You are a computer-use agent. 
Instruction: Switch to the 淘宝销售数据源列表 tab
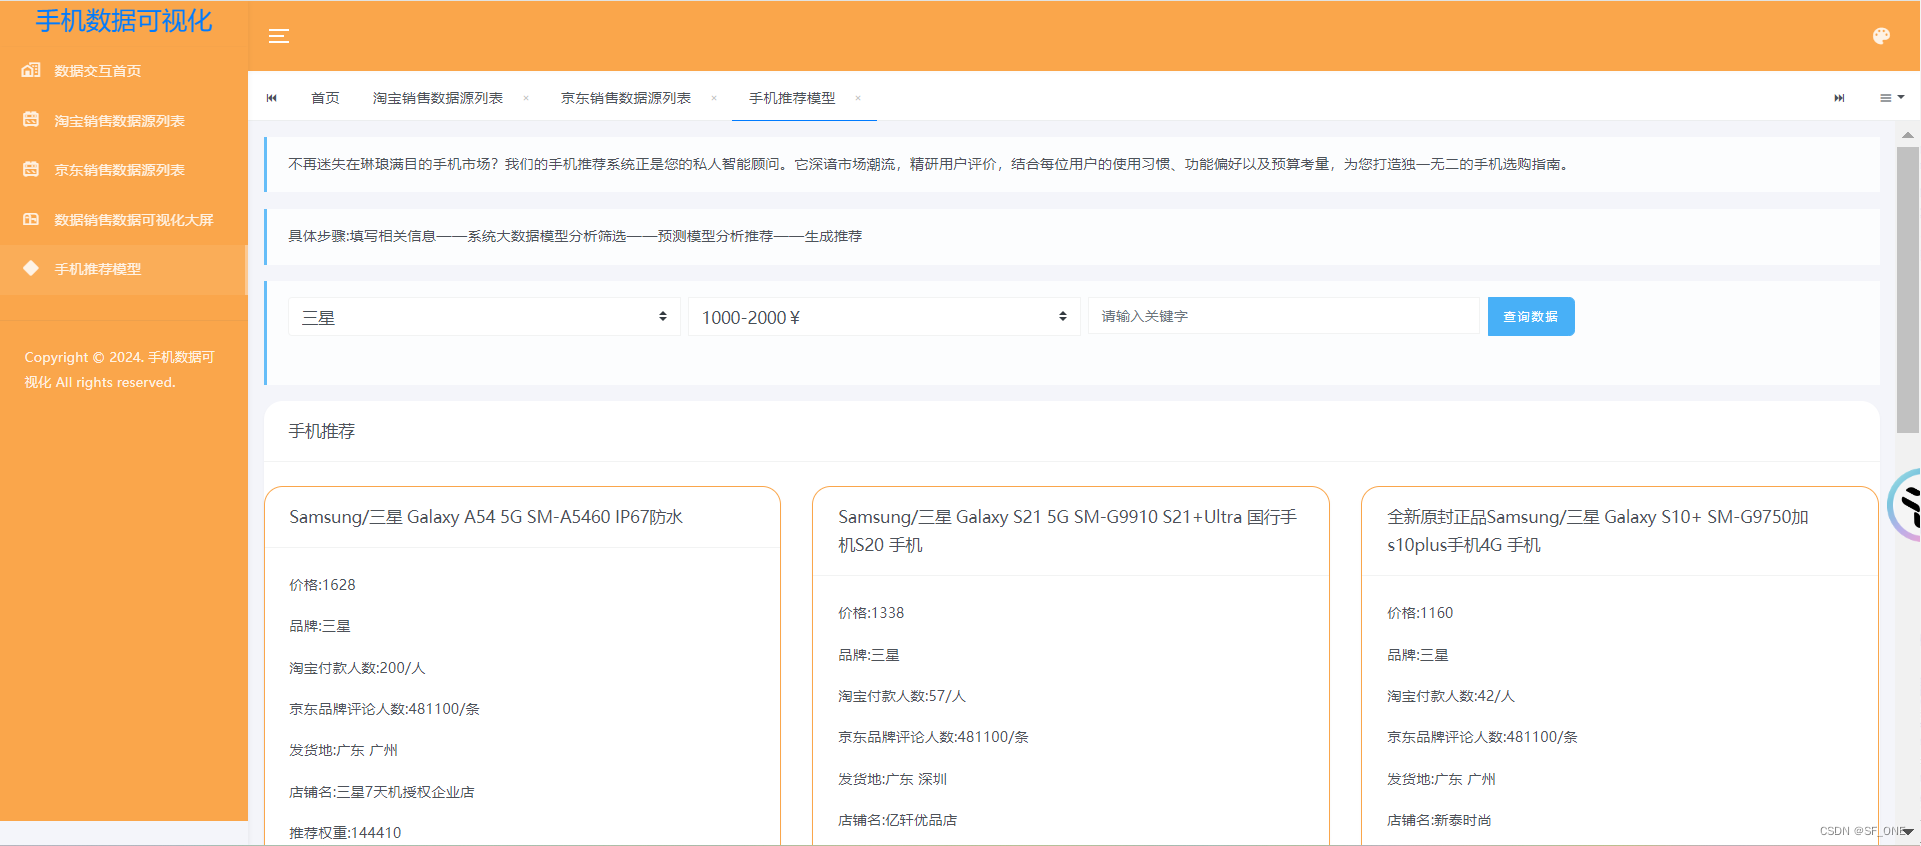point(438,98)
